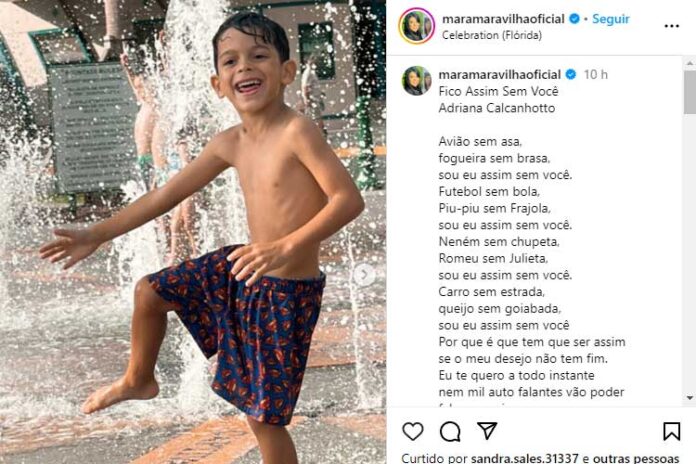Image resolution: width=696 pixels, height=464 pixels.
Task: Like the post with the heart icon
Action: 413,431
